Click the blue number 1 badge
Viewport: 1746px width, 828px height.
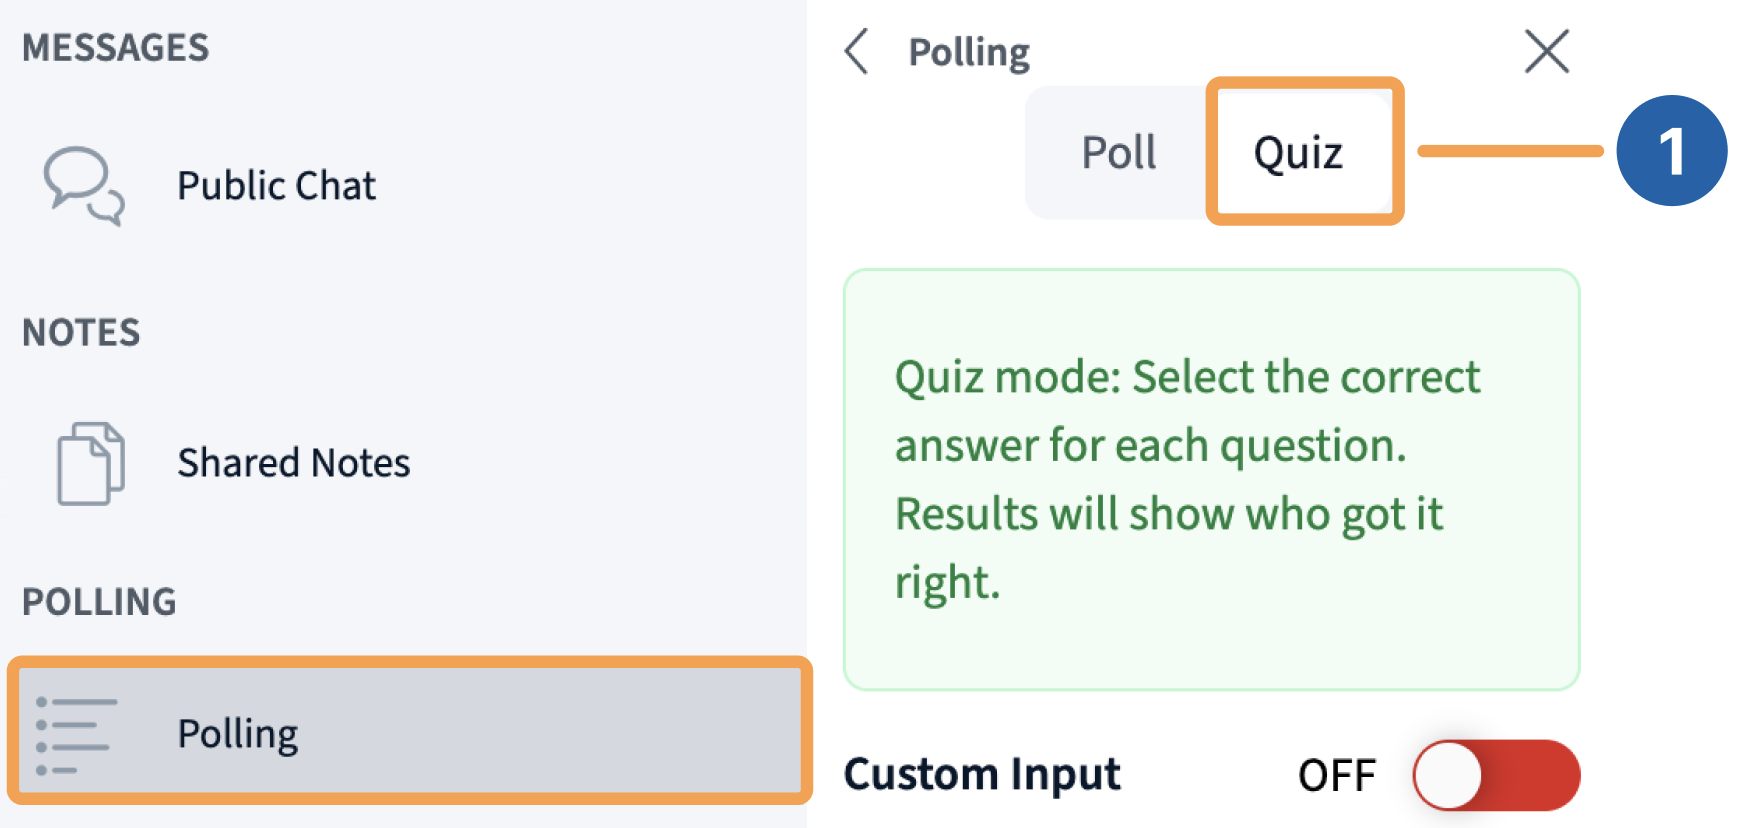(1671, 151)
